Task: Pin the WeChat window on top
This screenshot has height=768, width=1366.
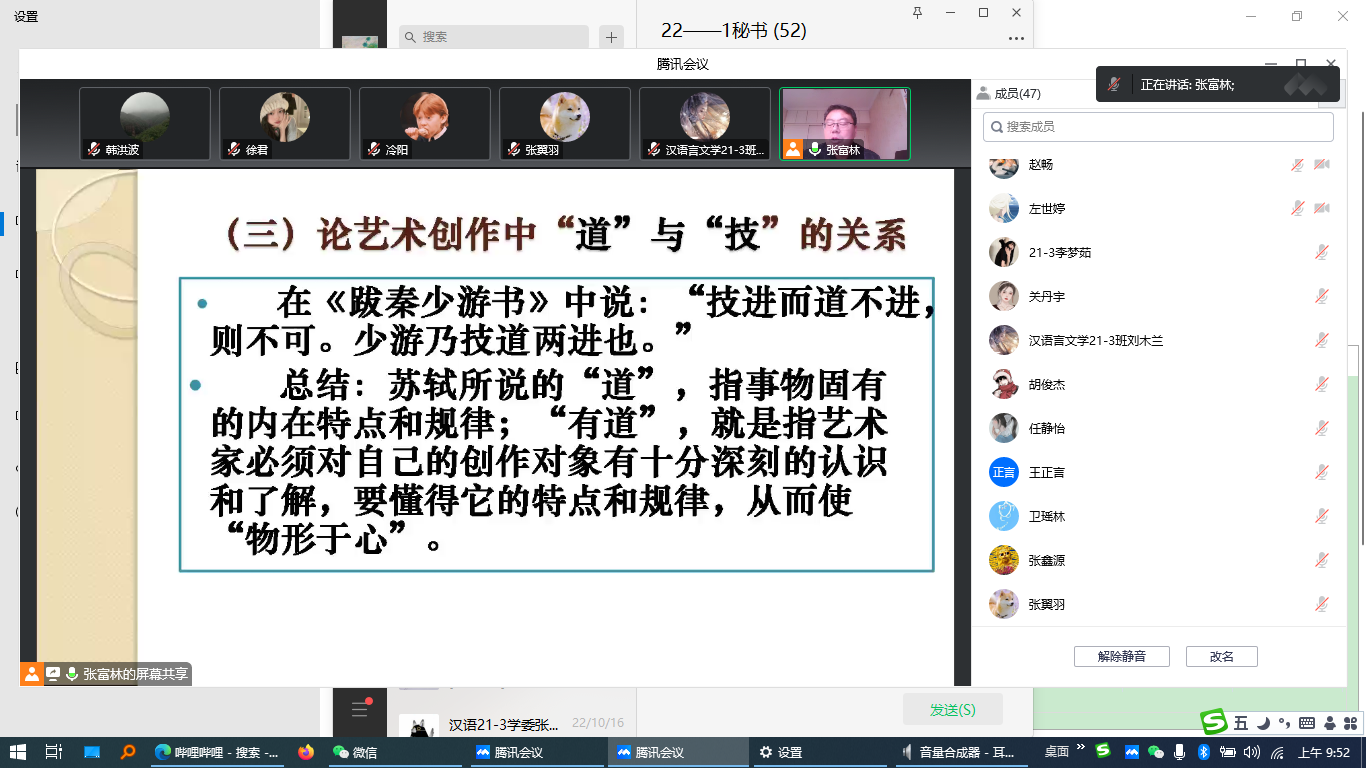Action: 918,12
